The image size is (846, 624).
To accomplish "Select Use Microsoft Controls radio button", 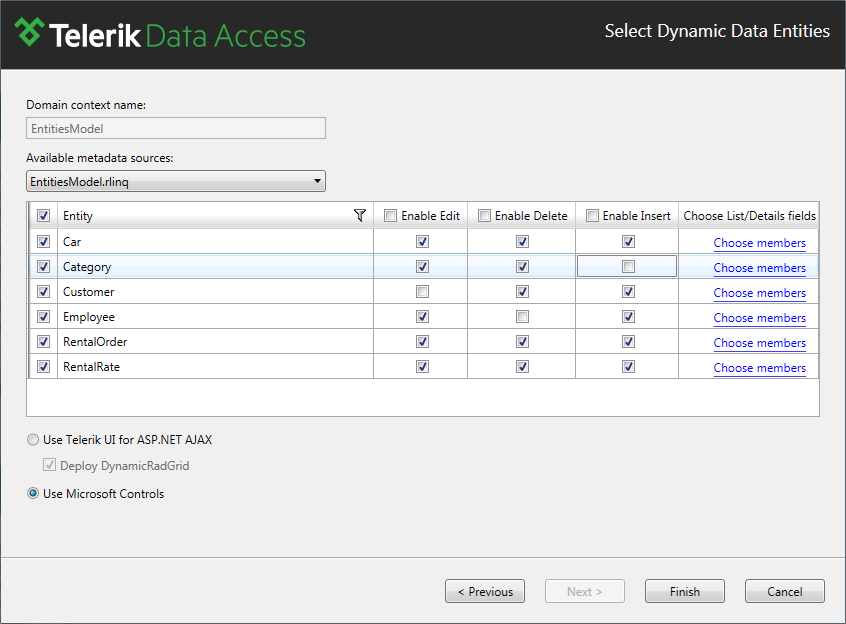I will pos(33,493).
